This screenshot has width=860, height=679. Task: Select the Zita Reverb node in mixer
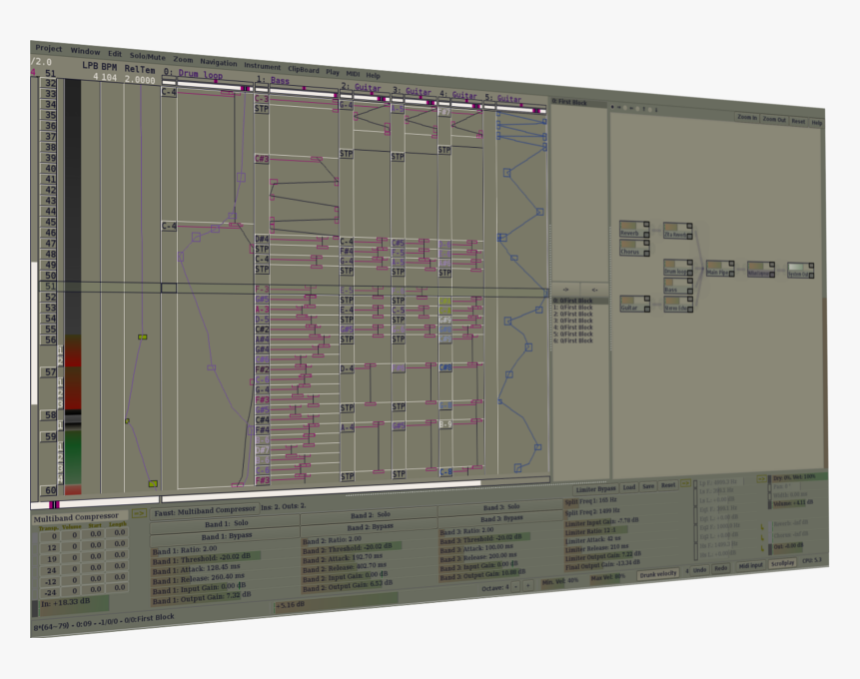pyautogui.click(x=678, y=231)
